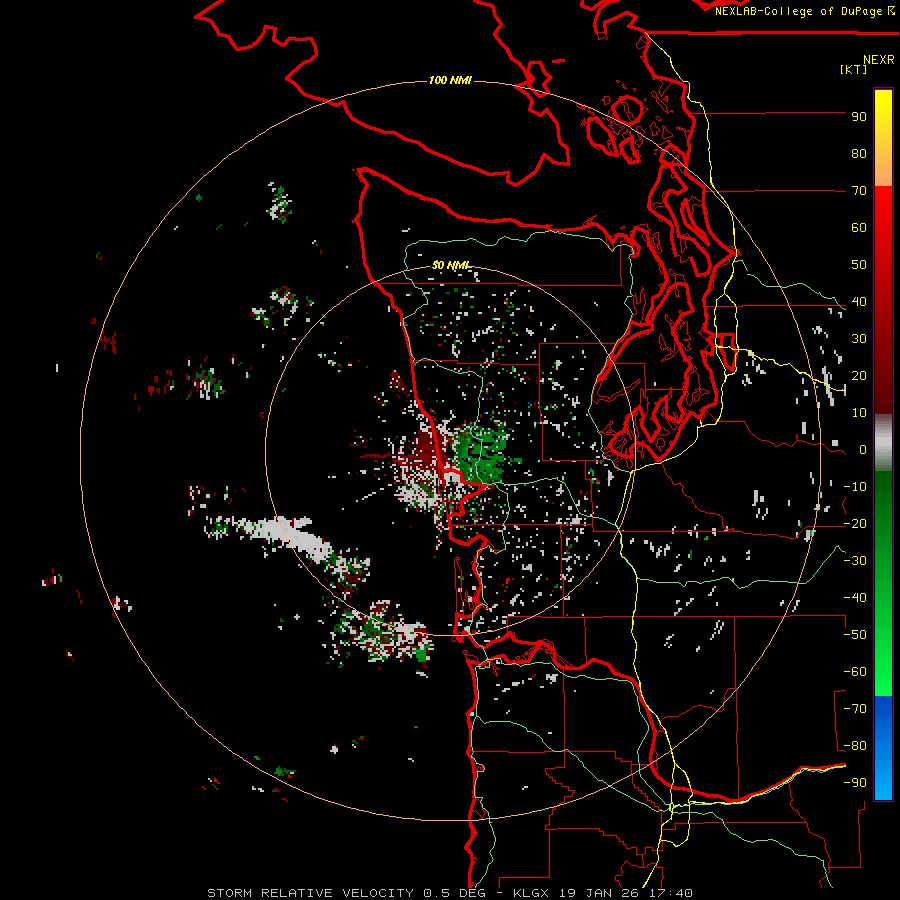
Task: Click the 20 value on velocity scale
Action: tap(859, 376)
